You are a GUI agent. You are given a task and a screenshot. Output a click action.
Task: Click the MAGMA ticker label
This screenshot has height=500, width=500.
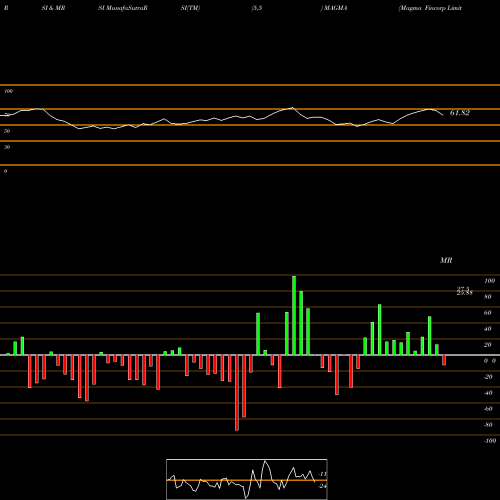pyautogui.click(x=335, y=8)
